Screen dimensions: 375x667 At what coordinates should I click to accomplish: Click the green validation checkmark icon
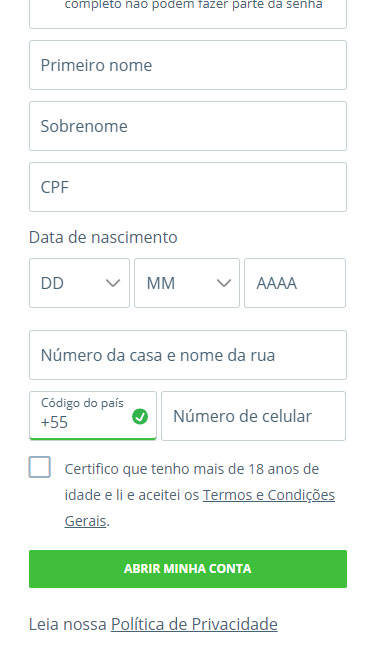click(140, 416)
